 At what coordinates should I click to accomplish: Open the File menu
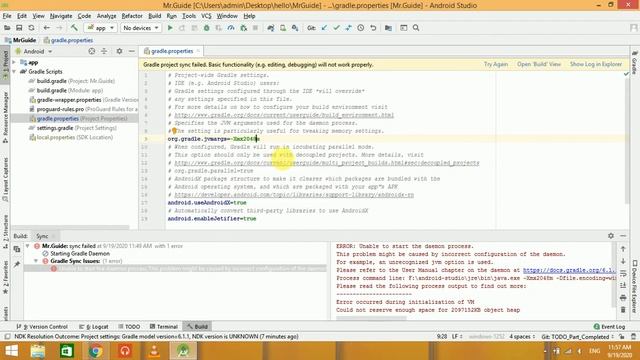[7, 16]
